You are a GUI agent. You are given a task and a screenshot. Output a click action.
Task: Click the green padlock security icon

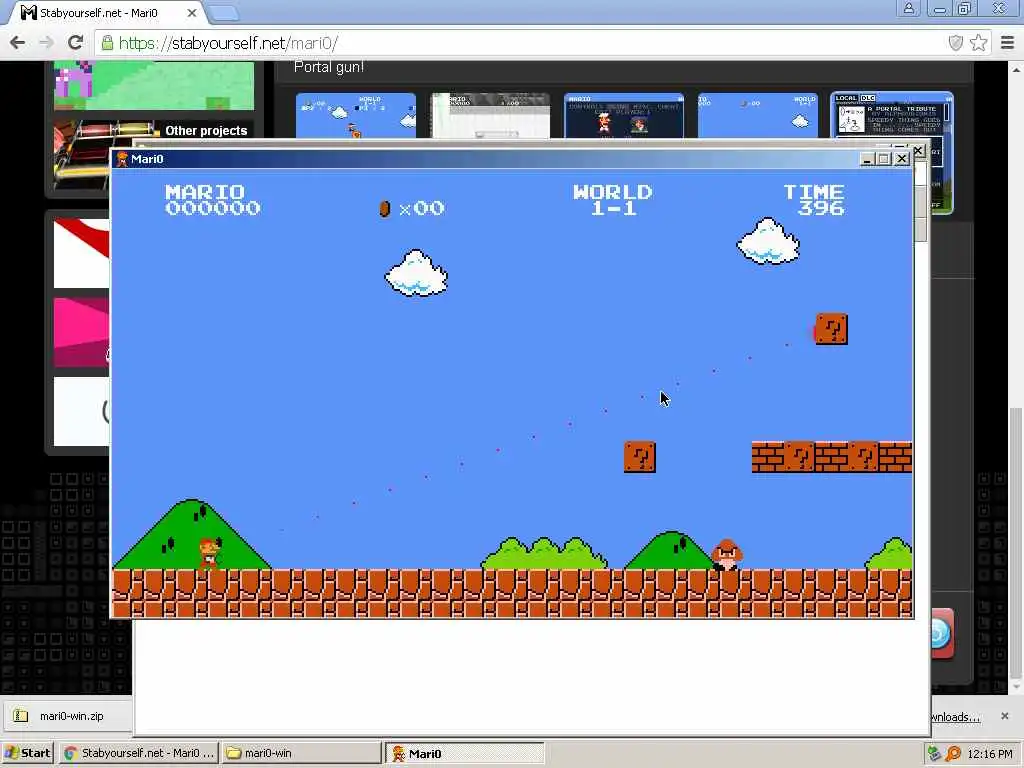point(107,43)
